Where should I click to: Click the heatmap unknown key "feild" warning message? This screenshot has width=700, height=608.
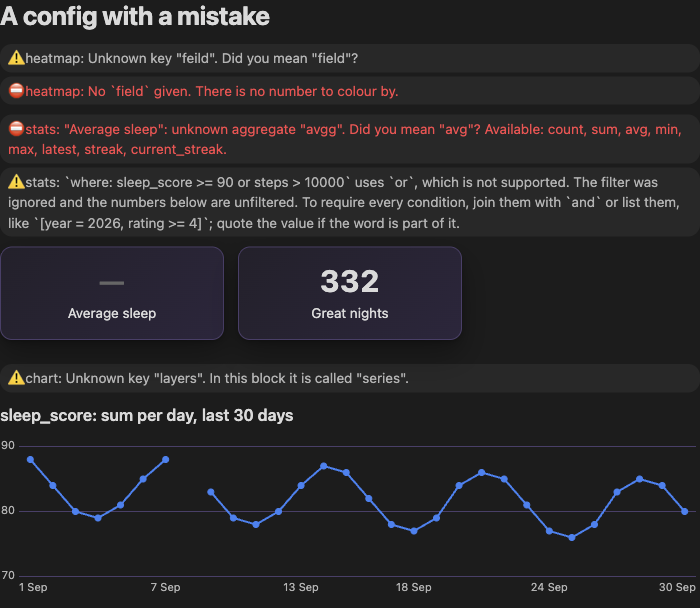(x=350, y=58)
